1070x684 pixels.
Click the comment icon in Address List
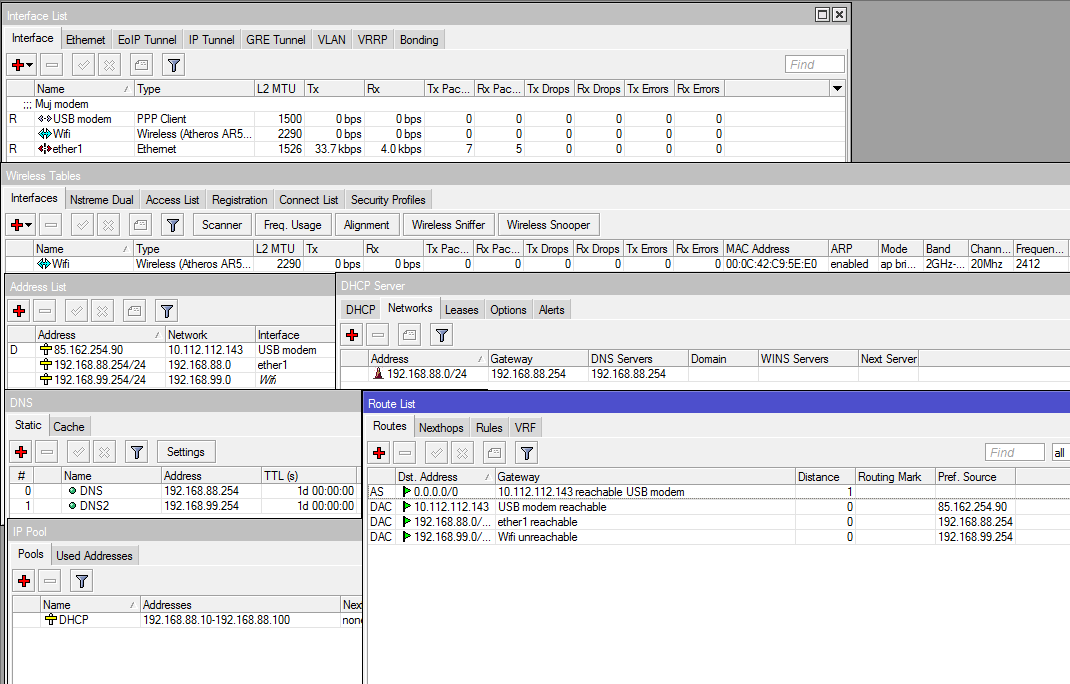tap(134, 311)
